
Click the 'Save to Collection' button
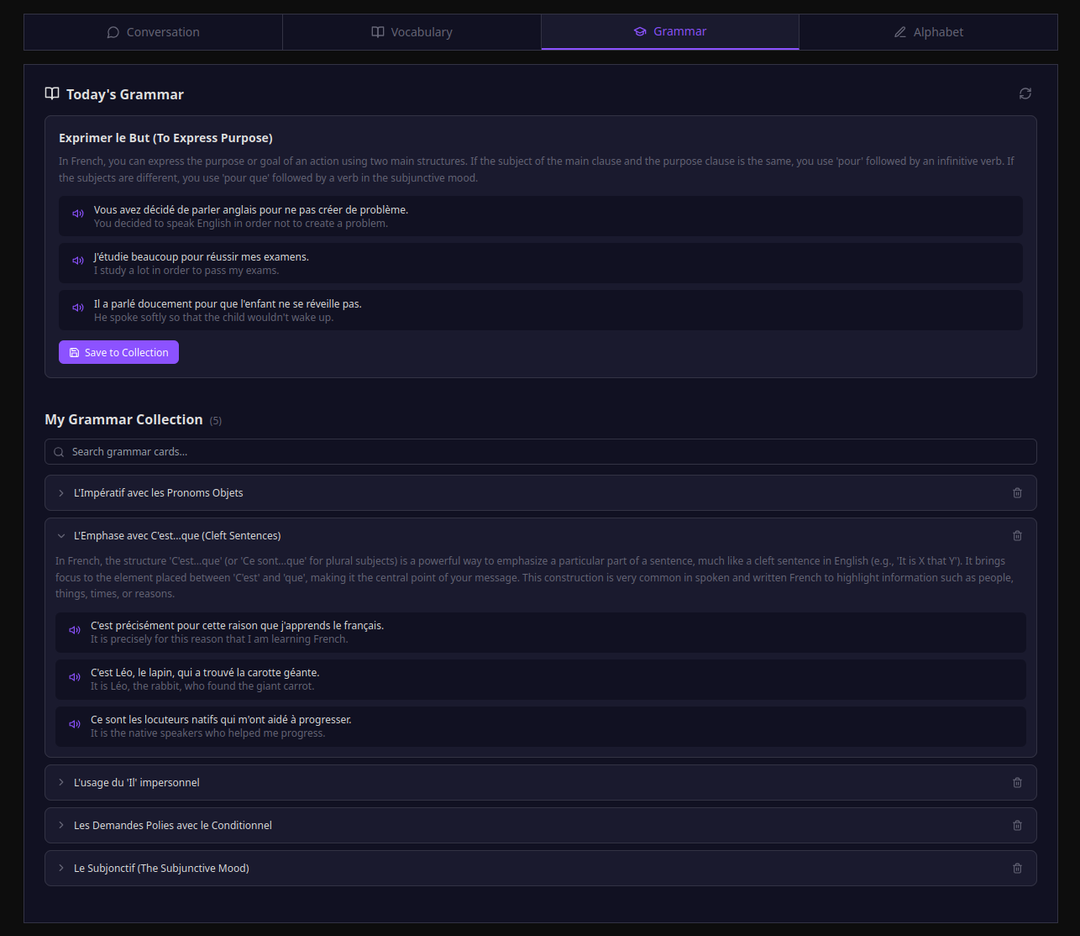118,352
